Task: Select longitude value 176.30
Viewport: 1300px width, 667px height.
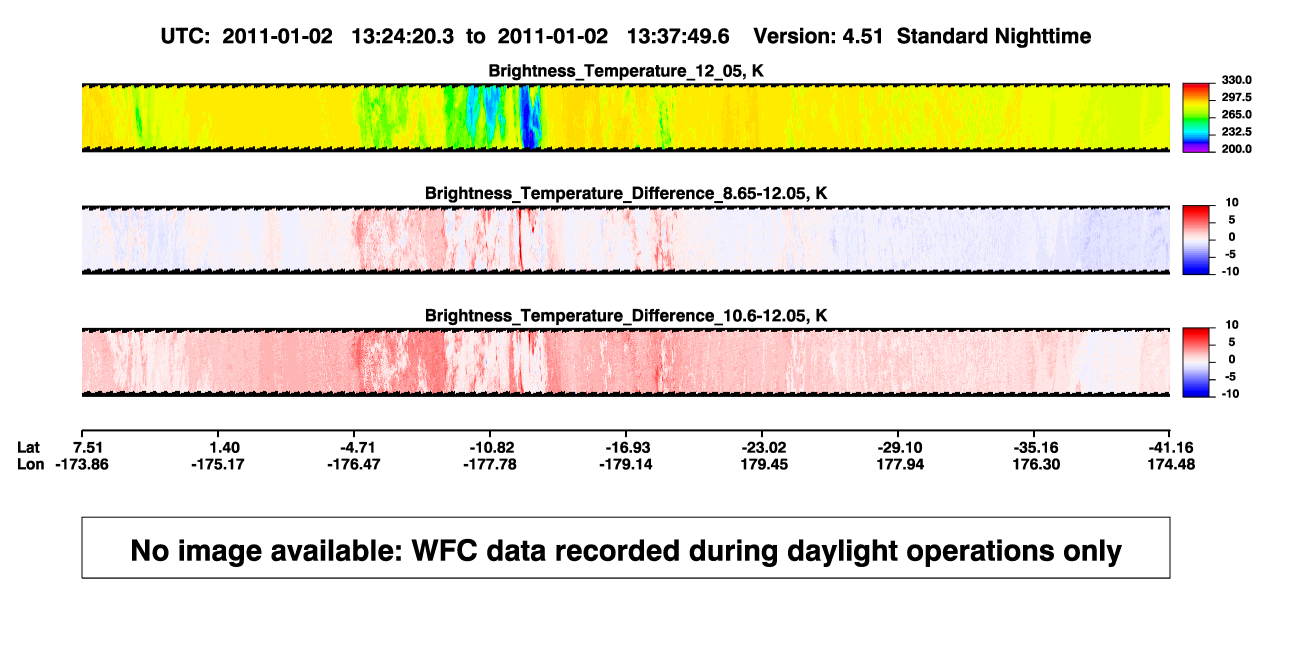Action: click(1038, 464)
